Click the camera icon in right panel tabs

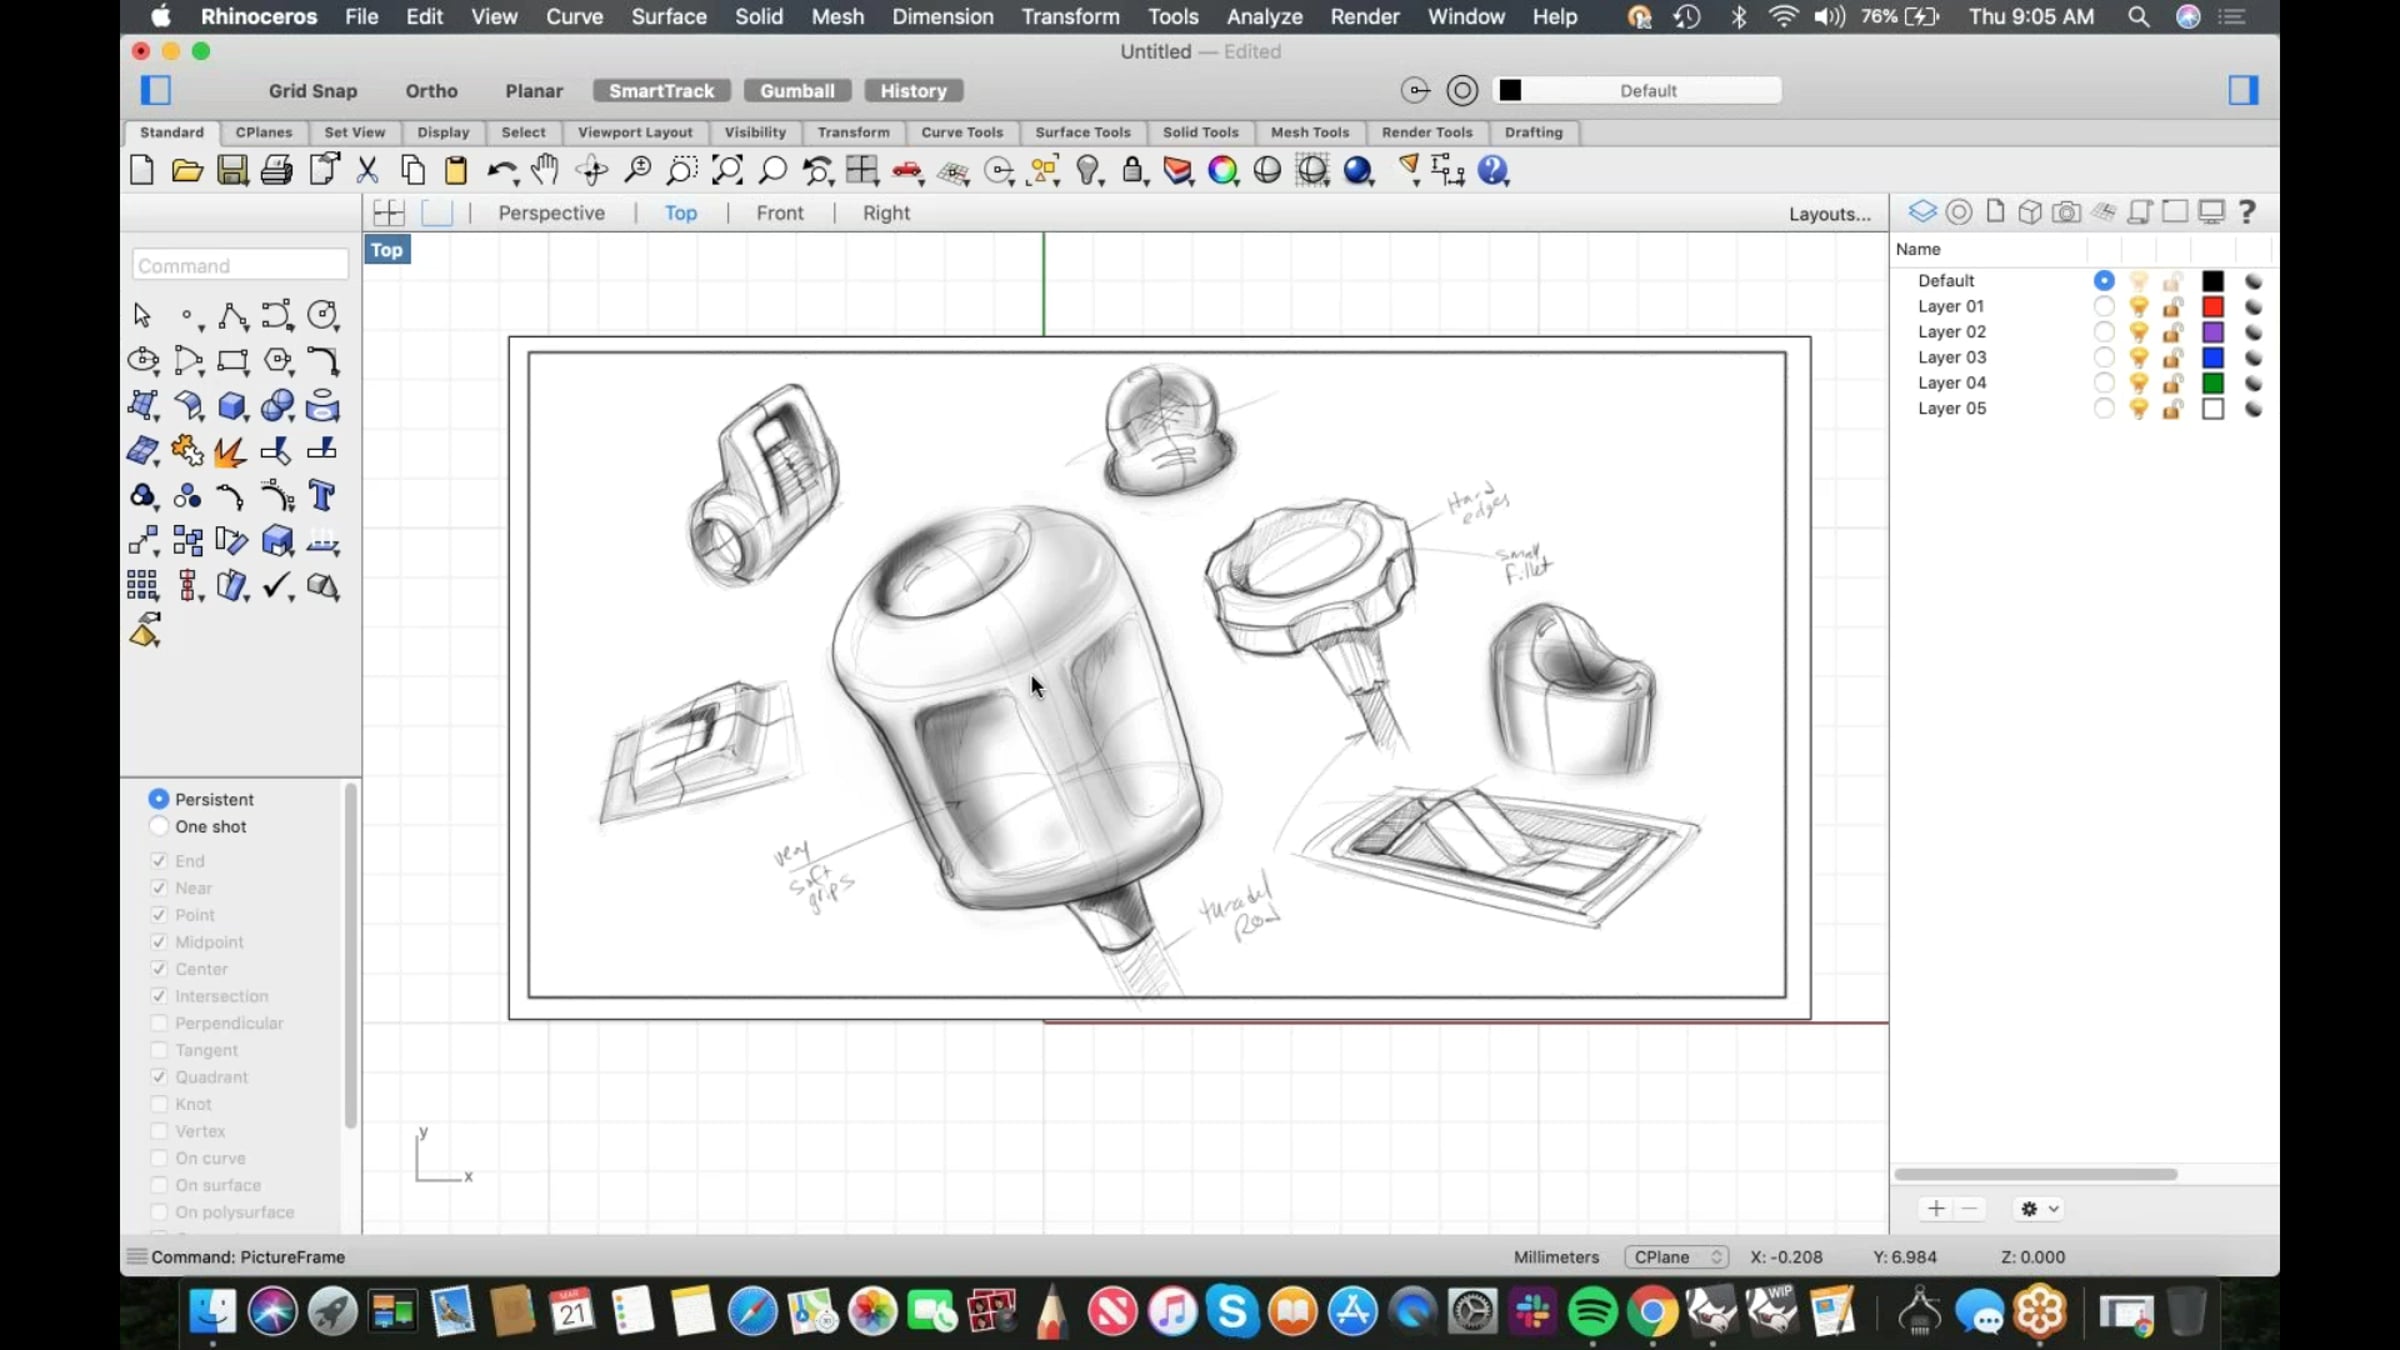tap(2066, 212)
